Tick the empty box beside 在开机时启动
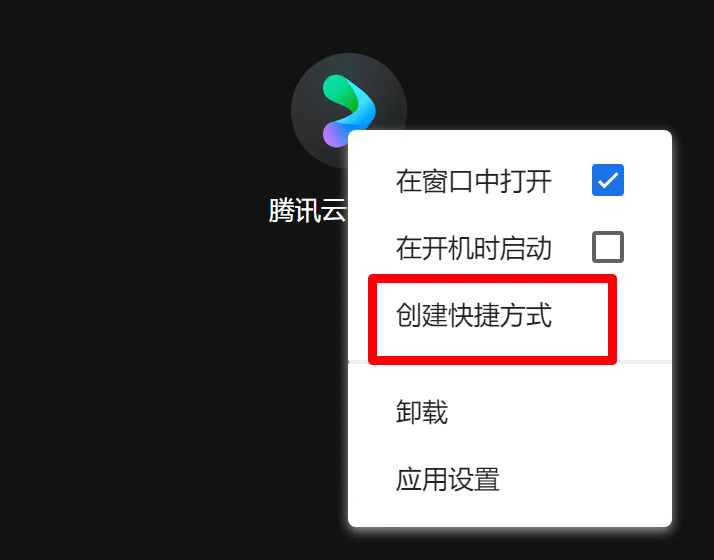714x560 pixels. click(x=608, y=247)
